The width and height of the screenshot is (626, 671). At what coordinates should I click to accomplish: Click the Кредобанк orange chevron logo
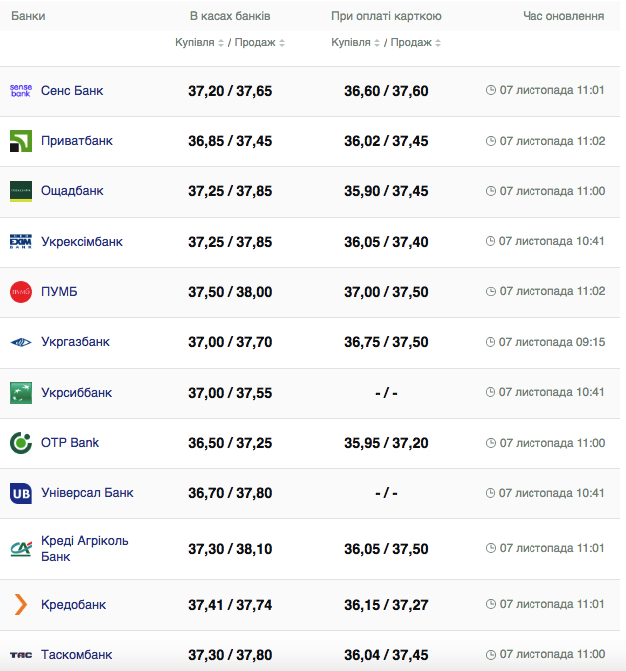click(21, 605)
